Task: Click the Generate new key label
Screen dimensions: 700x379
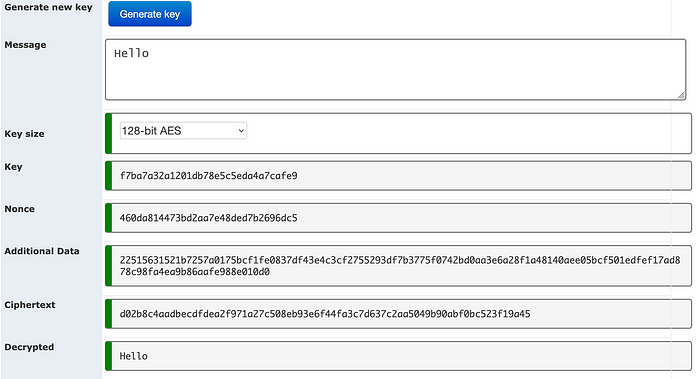Action: coord(48,7)
